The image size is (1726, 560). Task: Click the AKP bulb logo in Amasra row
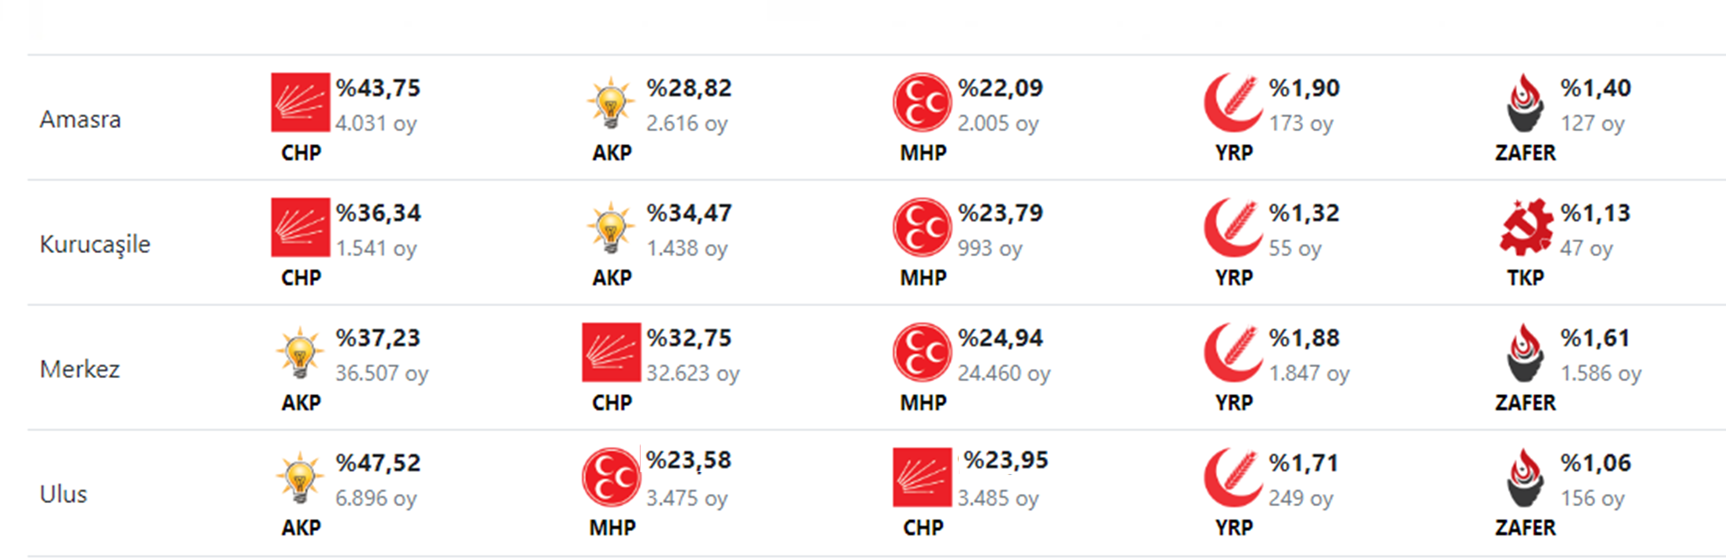(611, 103)
